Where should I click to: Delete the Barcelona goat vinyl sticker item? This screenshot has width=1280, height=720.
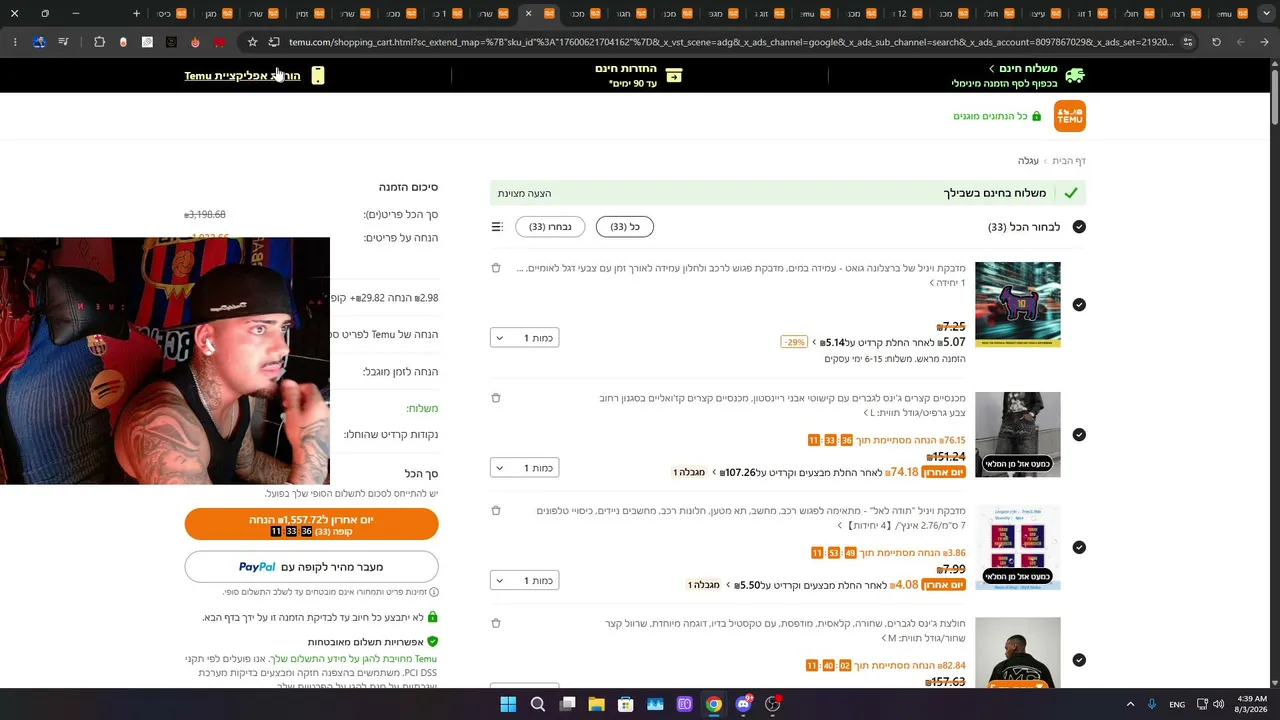point(496,268)
